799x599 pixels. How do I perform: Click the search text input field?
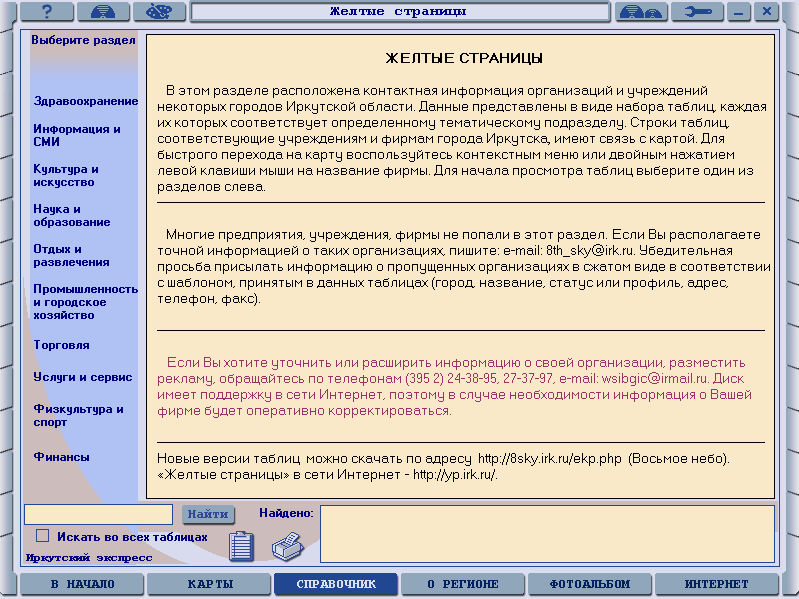coord(98,514)
